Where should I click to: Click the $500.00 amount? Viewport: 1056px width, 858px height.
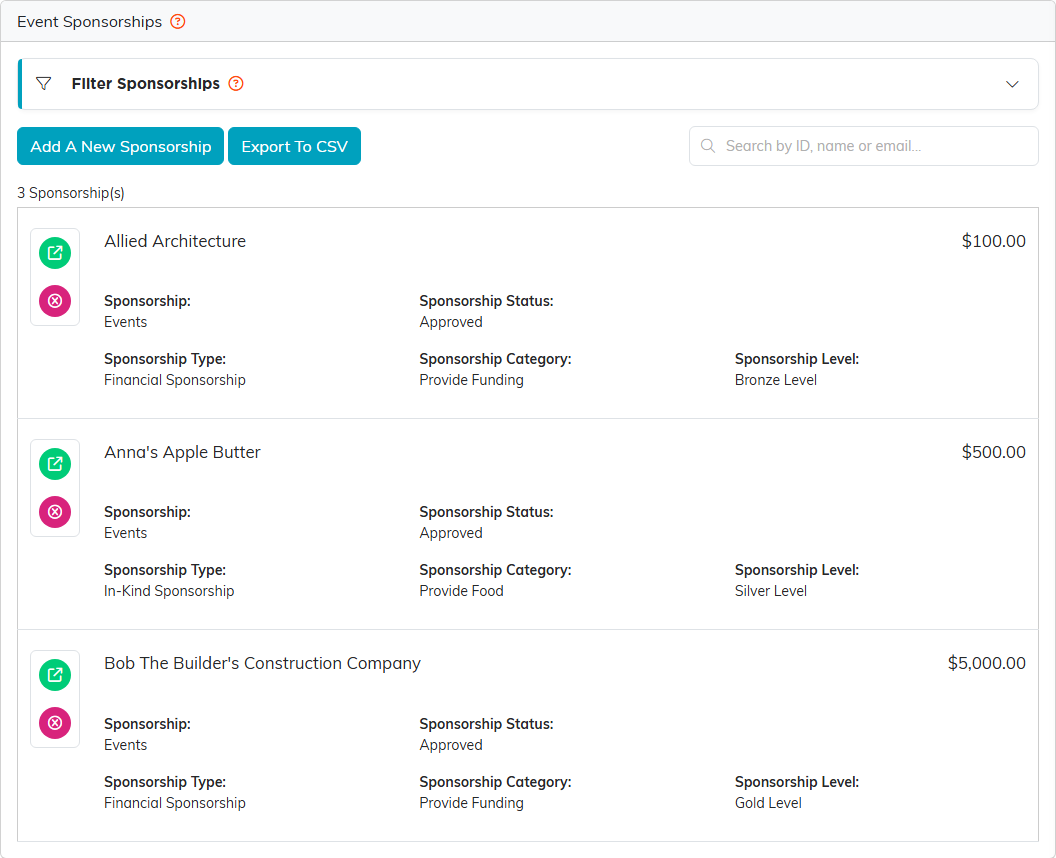pyautogui.click(x=993, y=452)
